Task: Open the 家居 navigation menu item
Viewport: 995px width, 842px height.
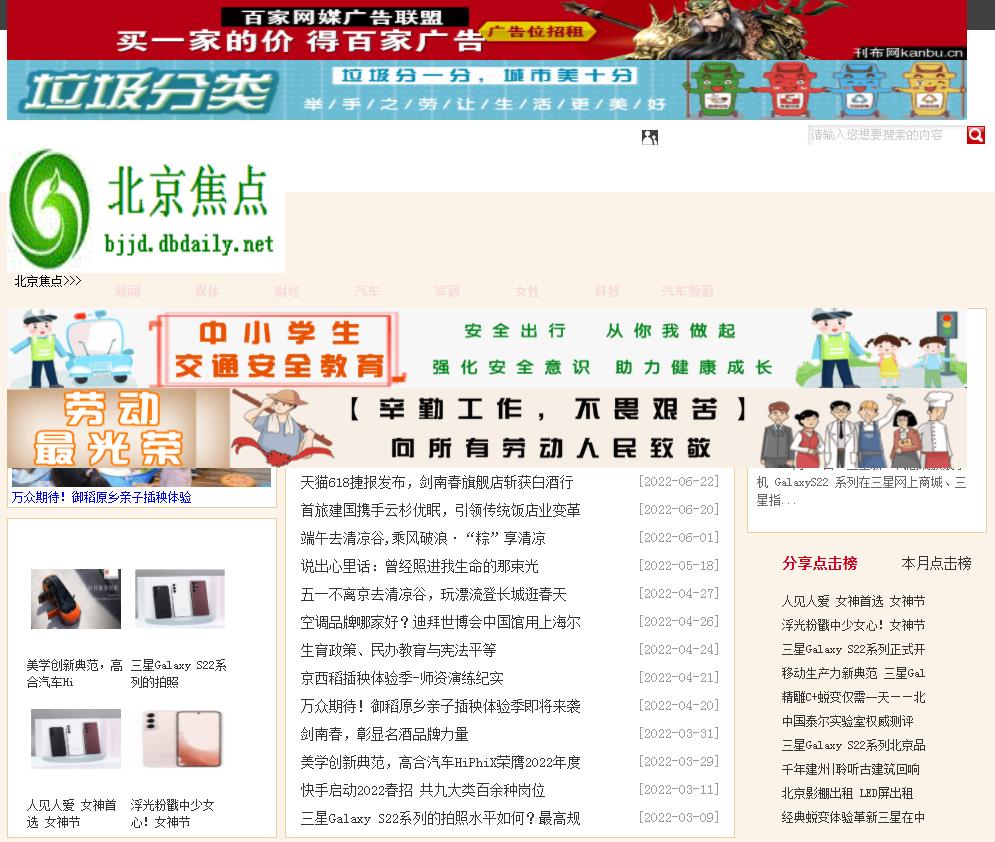Action: coord(447,291)
